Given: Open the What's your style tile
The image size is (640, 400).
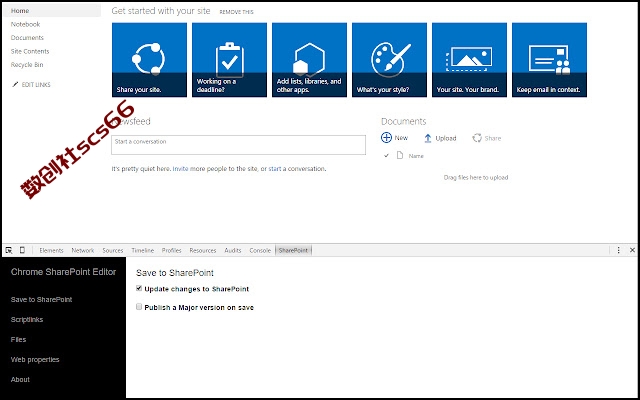Looking at the screenshot, I should point(389,60).
